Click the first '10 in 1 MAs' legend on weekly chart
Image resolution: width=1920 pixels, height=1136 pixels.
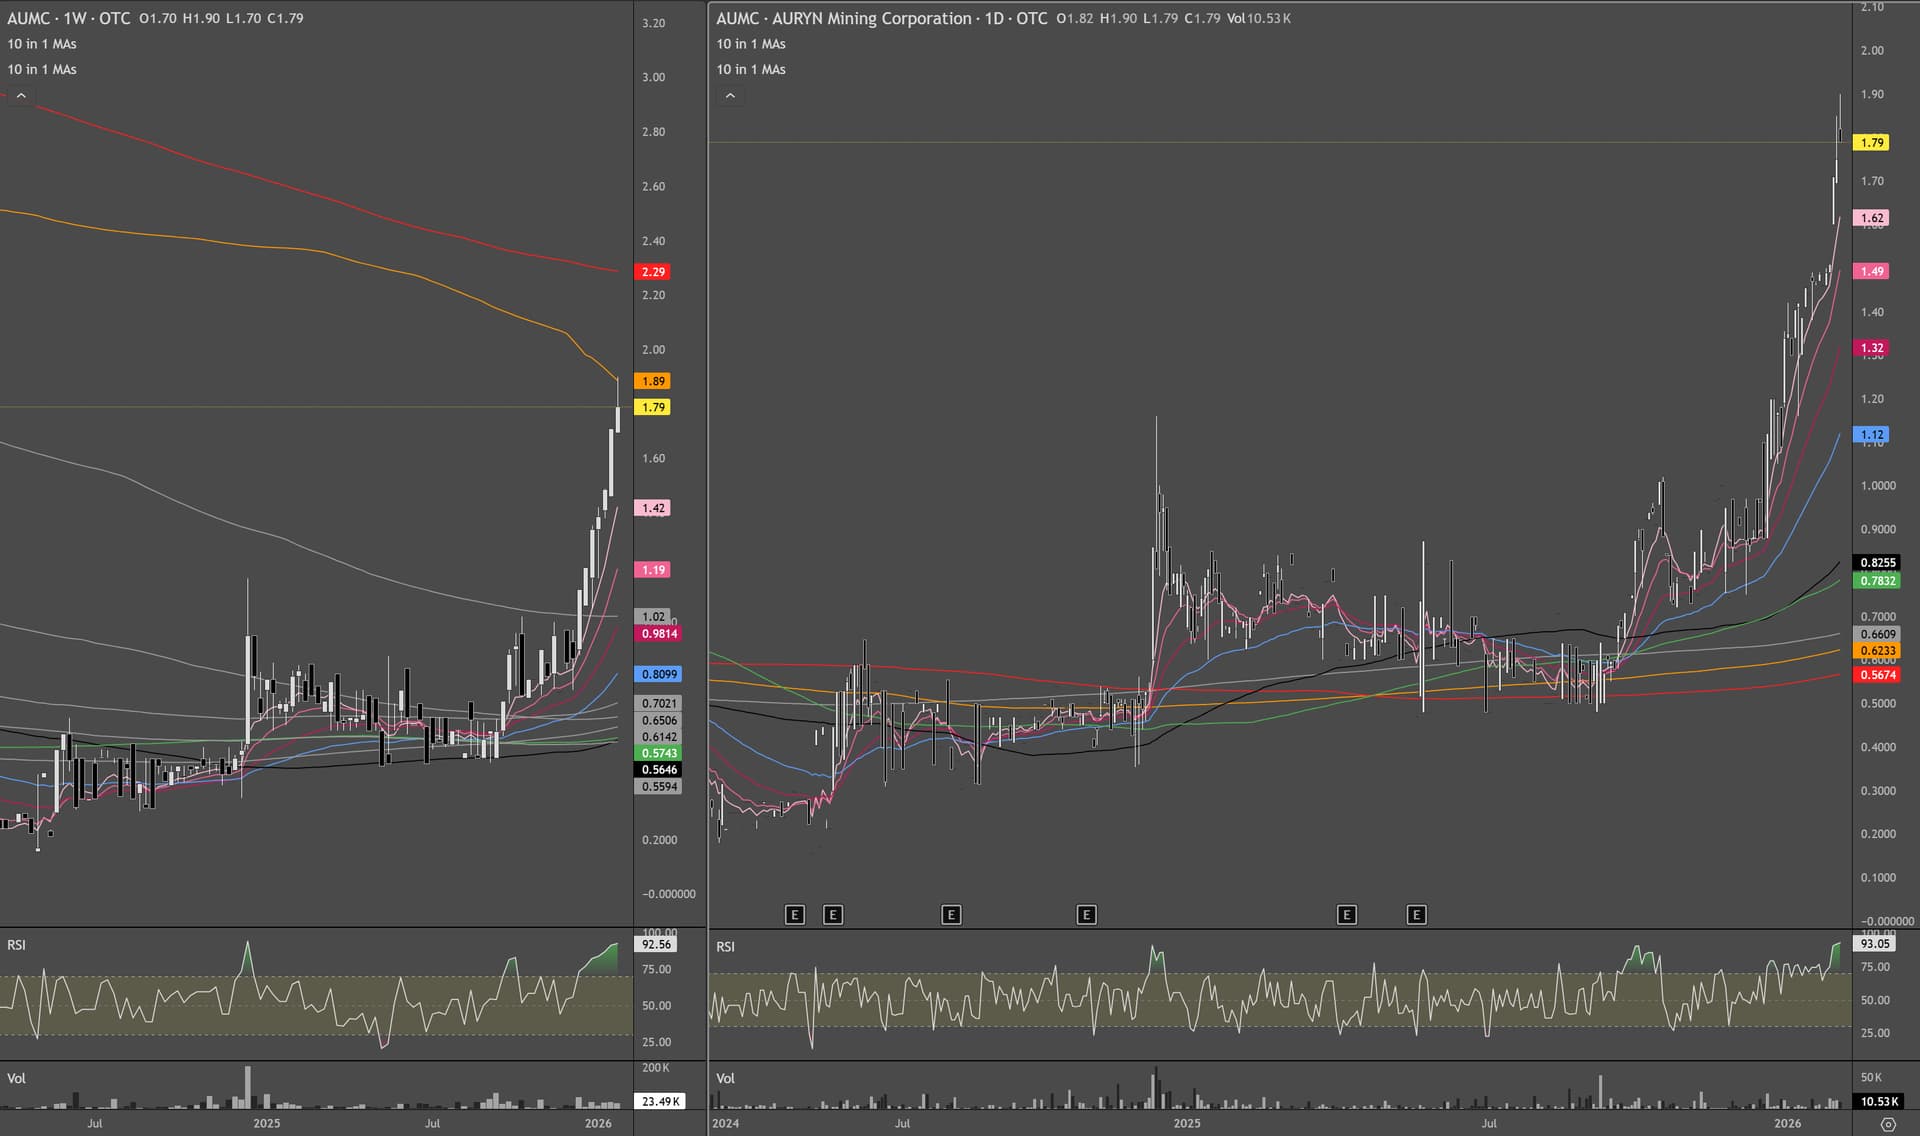pos(42,44)
